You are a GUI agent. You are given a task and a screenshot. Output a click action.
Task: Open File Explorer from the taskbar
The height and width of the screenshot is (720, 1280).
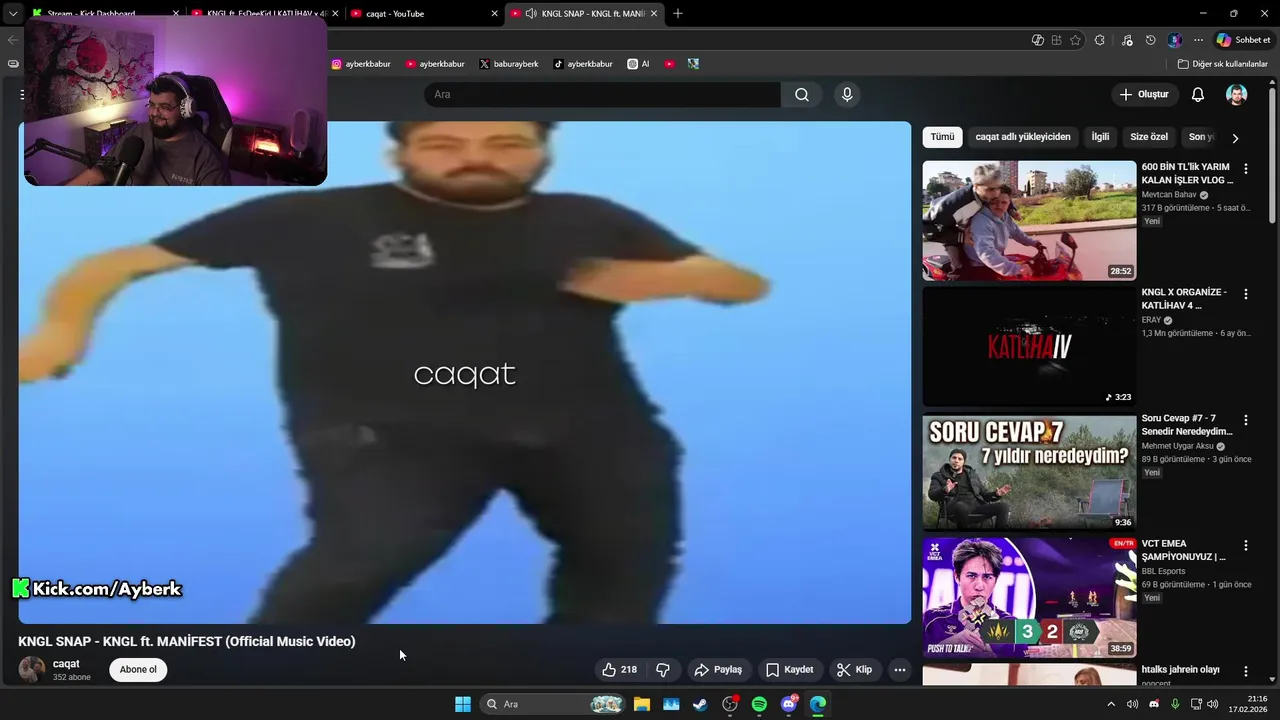(x=641, y=704)
